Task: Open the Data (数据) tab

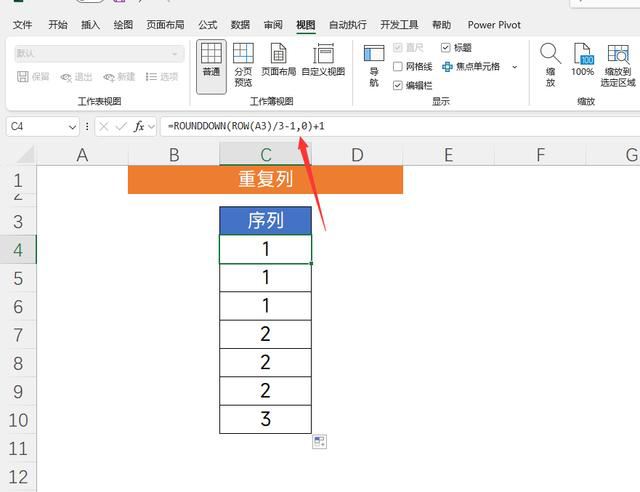Action: coord(240,25)
